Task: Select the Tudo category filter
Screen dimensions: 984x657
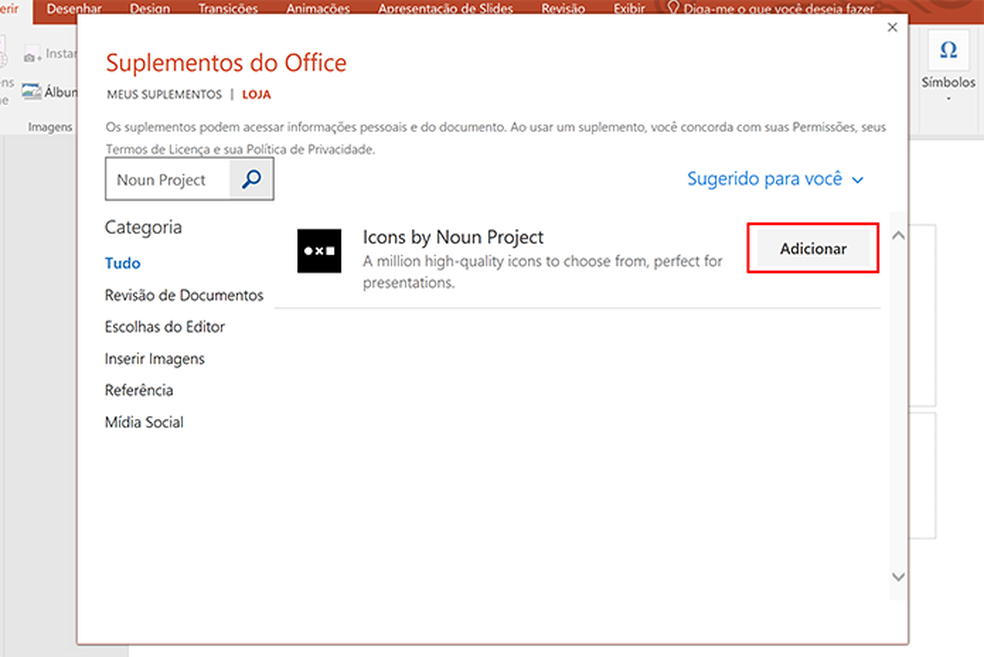Action: [122, 263]
